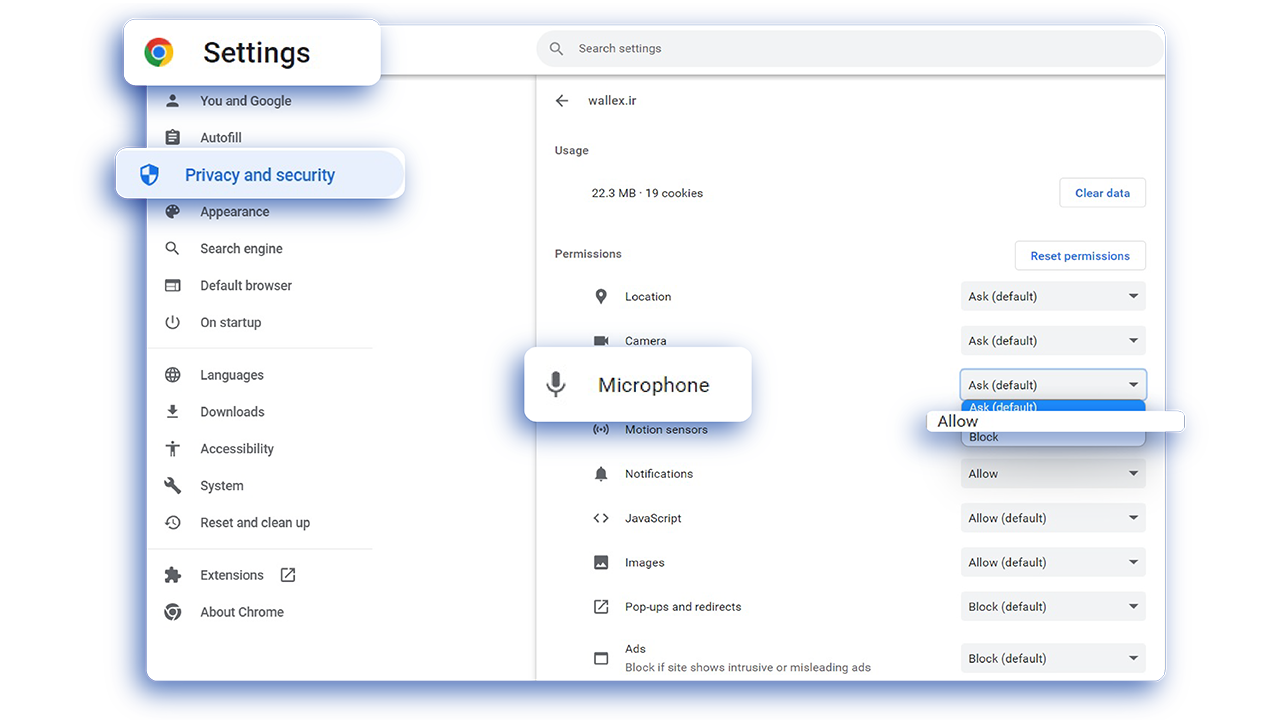This screenshot has width=1280, height=720.
Task: Click the Location pin icon
Action: [601, 297]
